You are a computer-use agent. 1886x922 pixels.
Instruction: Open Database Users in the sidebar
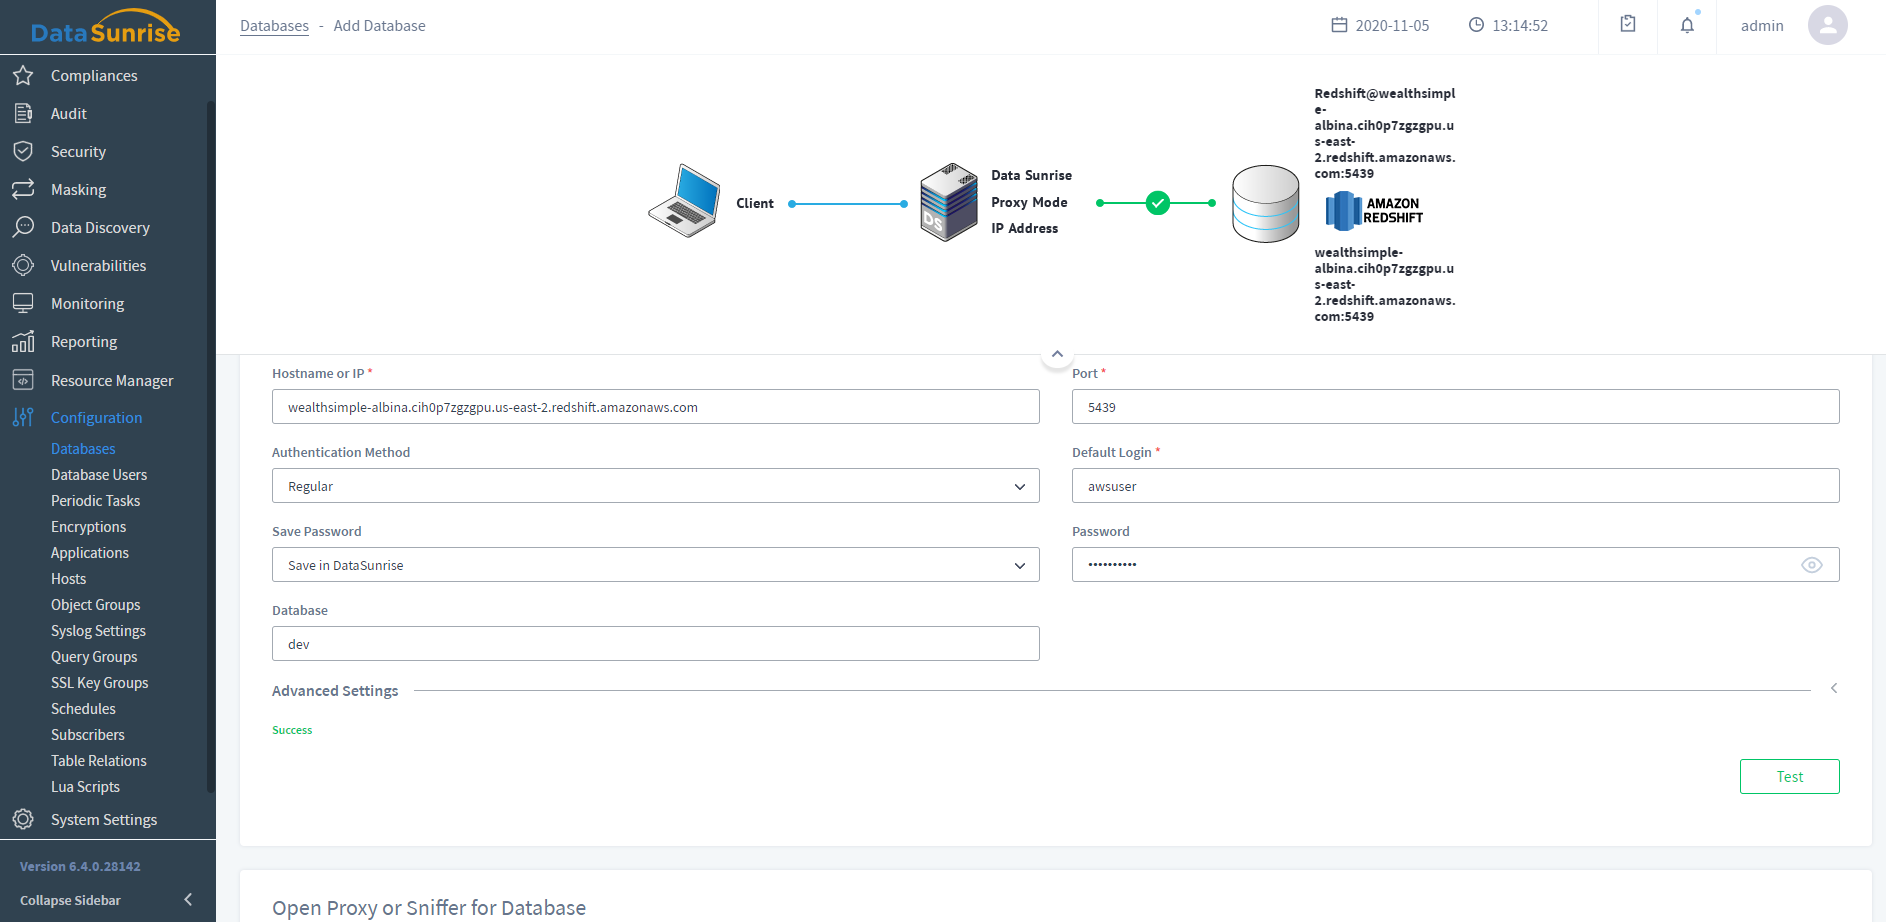[x=99, y=475]
